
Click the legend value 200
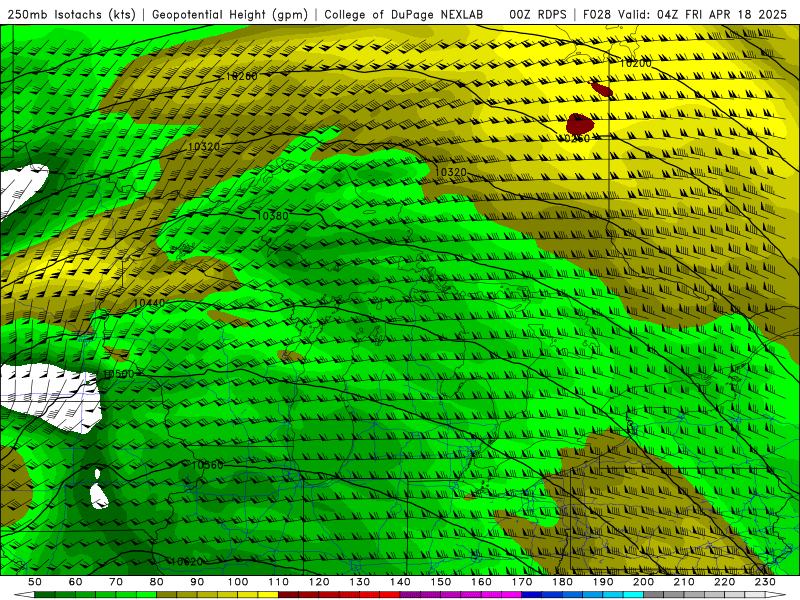coord(643,582)
